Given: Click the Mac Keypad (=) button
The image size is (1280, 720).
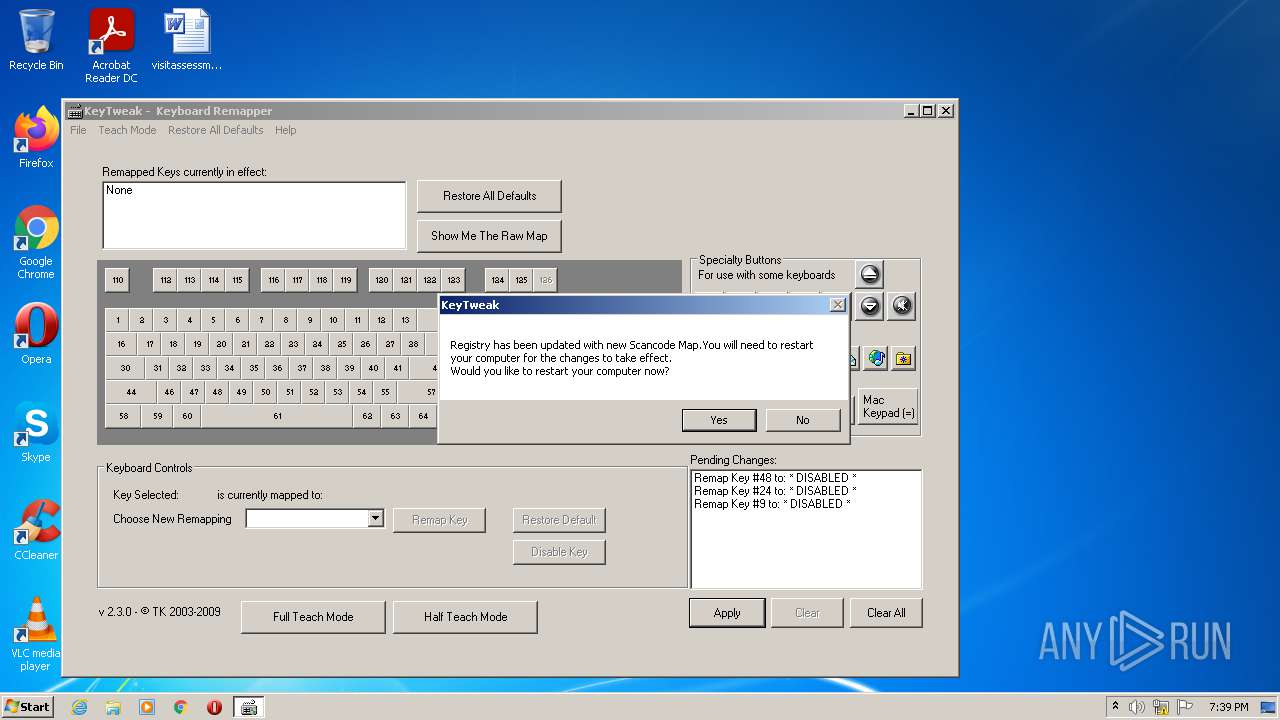Looking at the screenshot, I should [x=888, y=406].
